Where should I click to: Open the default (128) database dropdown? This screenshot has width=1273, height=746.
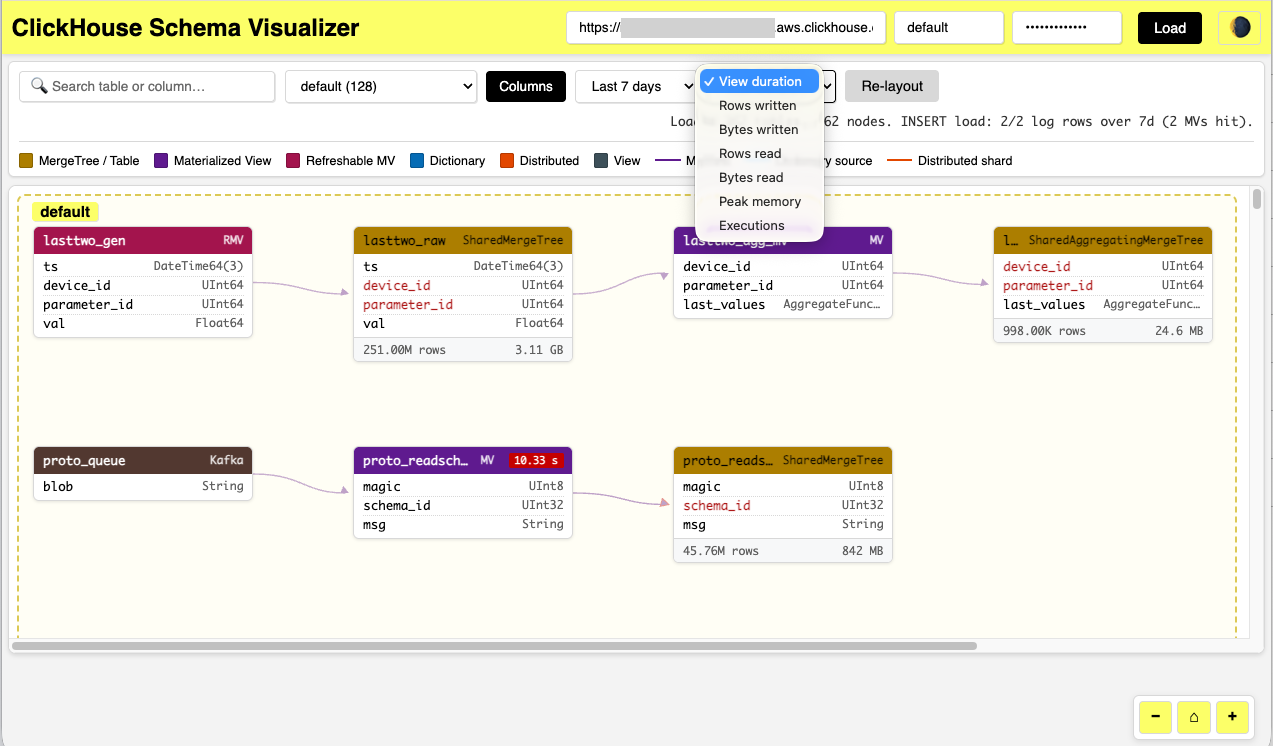click(381, 86)
